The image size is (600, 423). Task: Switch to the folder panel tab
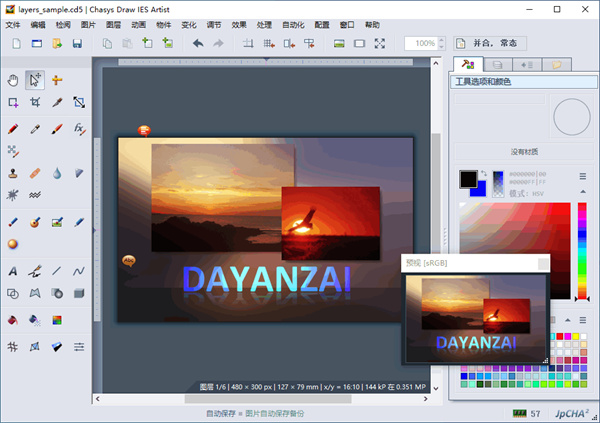point(557,65)
